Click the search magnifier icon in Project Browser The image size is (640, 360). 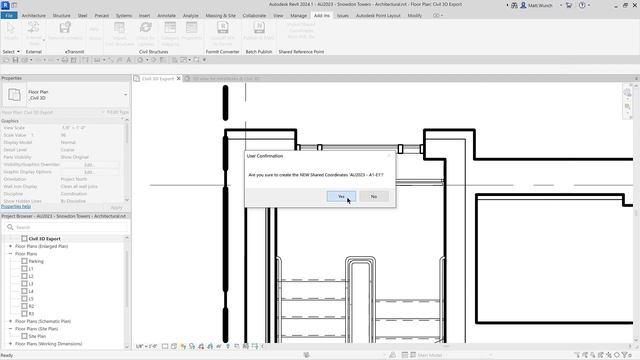(10, 227)
